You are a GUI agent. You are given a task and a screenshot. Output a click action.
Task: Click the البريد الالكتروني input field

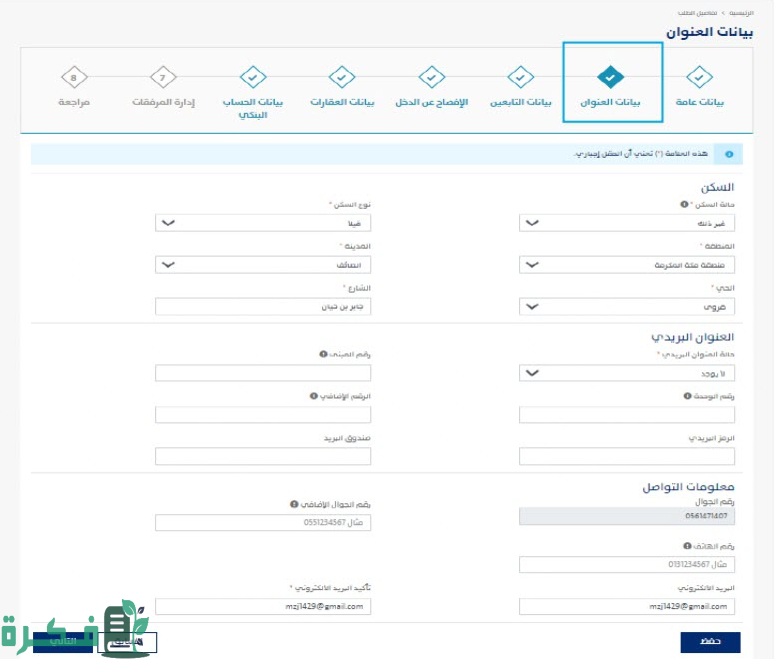627,606
